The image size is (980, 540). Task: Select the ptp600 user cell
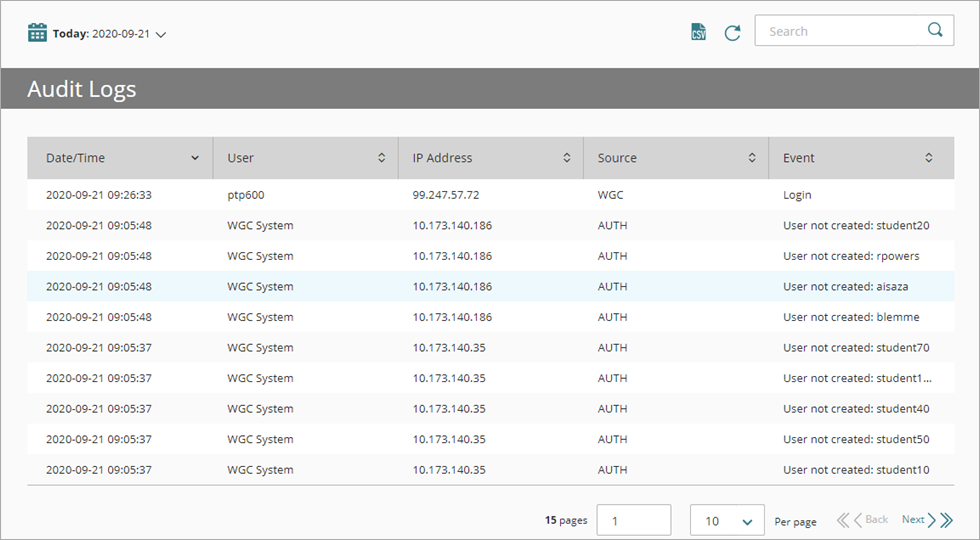[246, 195]
